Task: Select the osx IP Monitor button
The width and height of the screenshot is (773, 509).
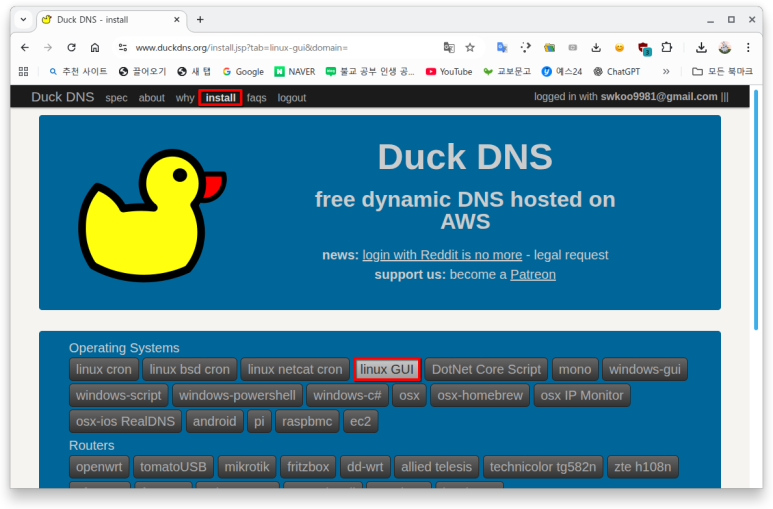Action: coord(582,396)
